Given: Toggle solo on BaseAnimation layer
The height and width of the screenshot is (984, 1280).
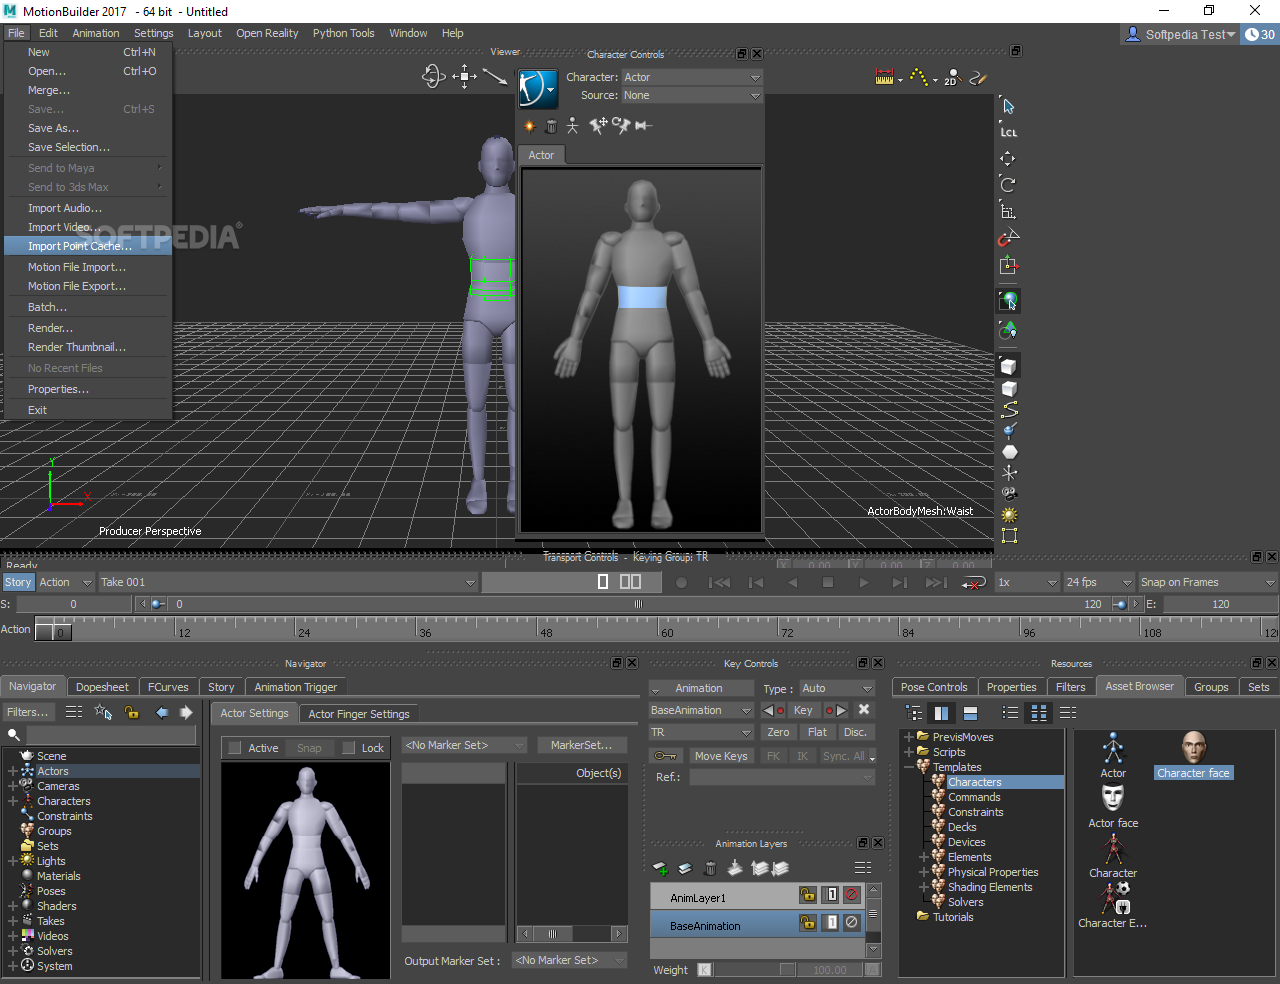Looking at the screenshot, I should click(x=831, y=923).
